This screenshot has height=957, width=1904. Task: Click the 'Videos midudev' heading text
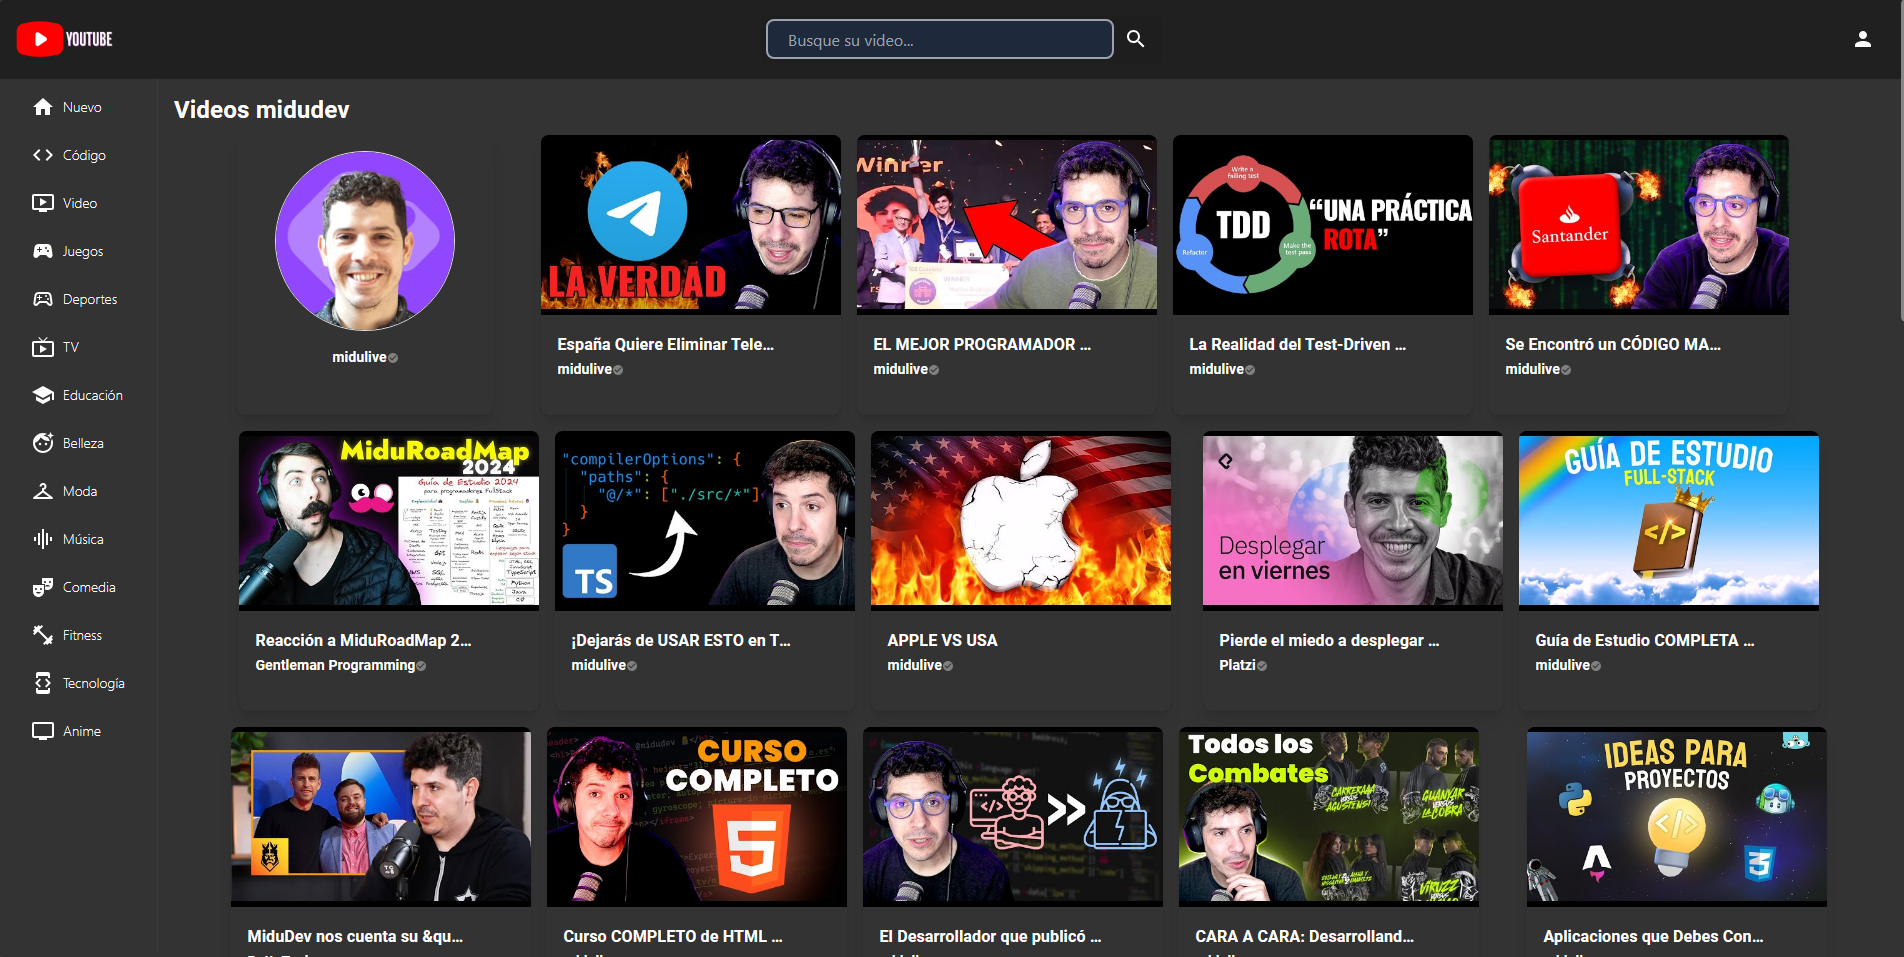262,110
